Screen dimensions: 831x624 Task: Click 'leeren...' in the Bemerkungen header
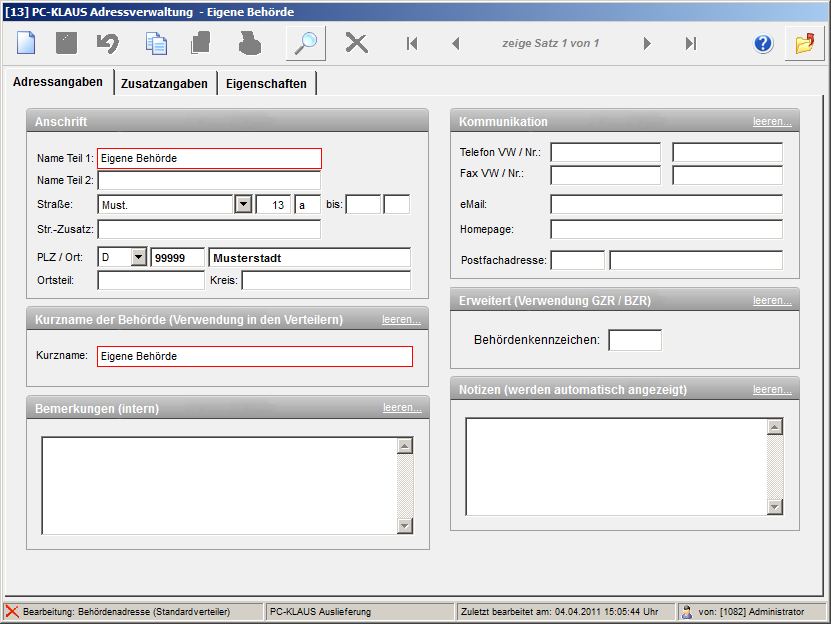[402, 408]
